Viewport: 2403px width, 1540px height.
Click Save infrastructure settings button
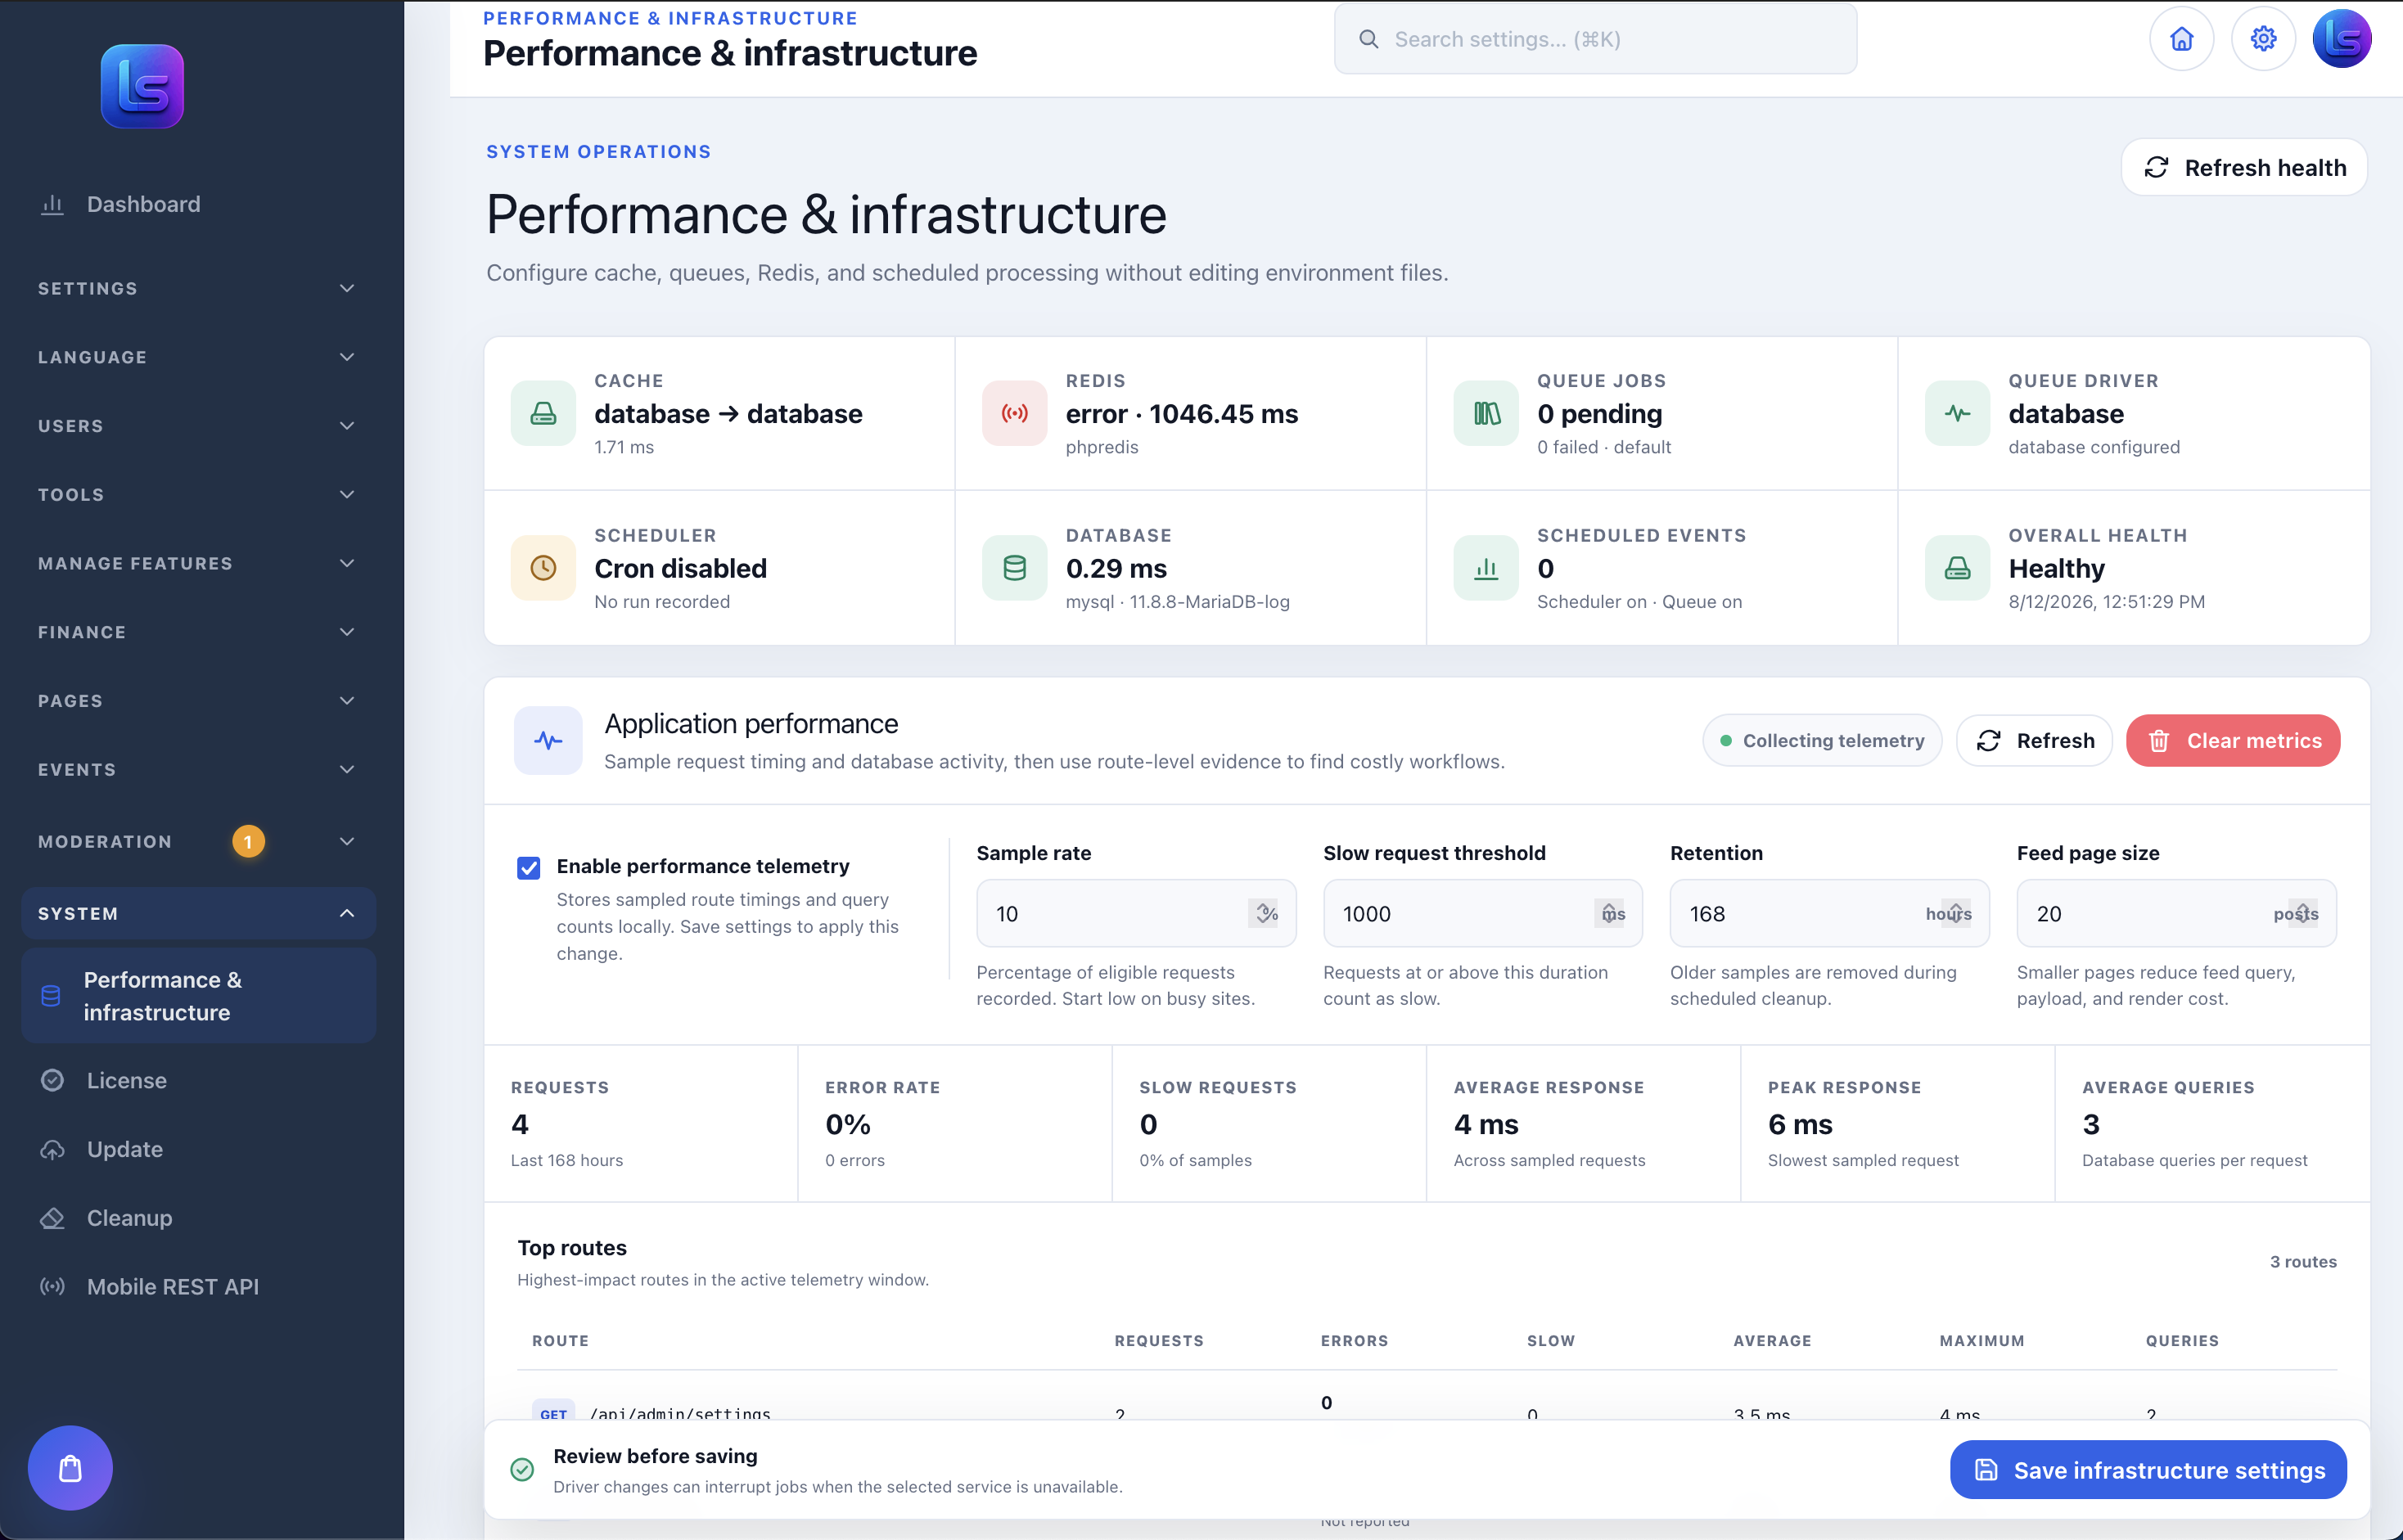[x=2148, y=1469]
